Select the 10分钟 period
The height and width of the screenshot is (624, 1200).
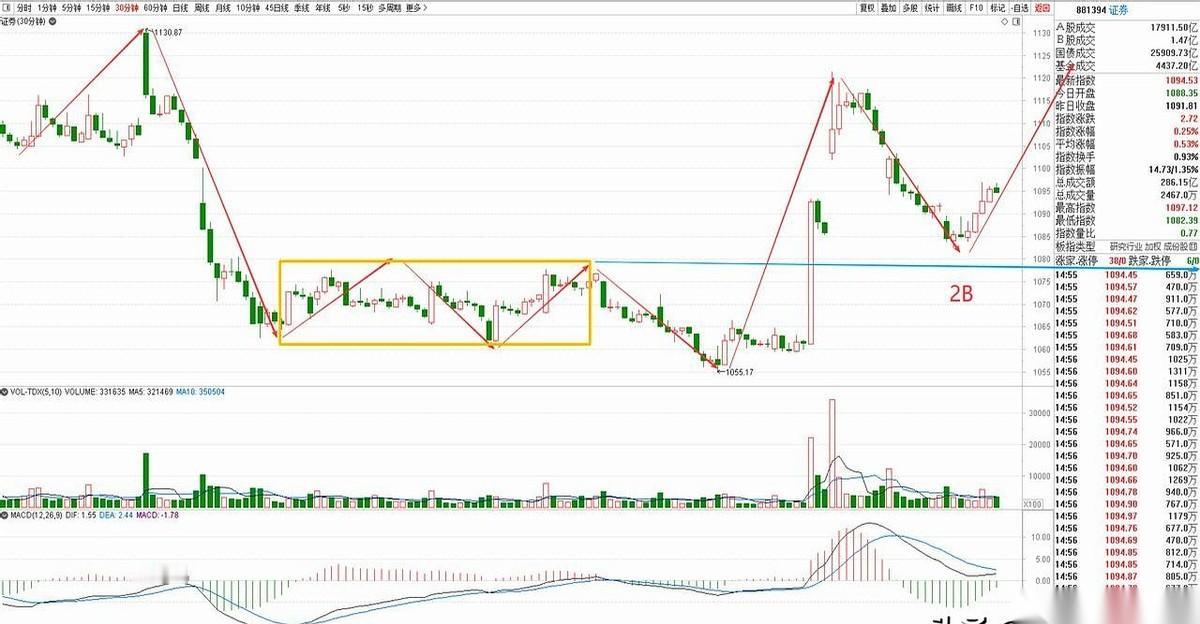pos(249,8)
